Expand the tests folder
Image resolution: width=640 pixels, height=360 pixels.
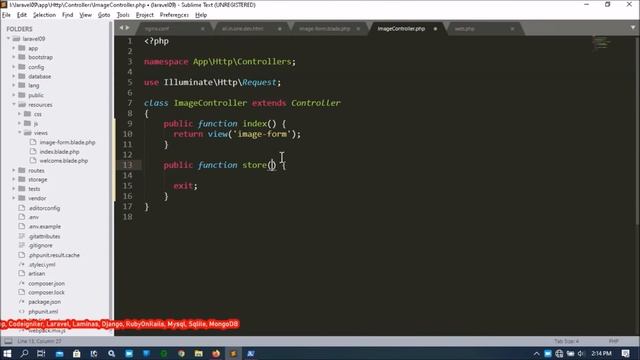pyautogui.click(x=13, y=189)
